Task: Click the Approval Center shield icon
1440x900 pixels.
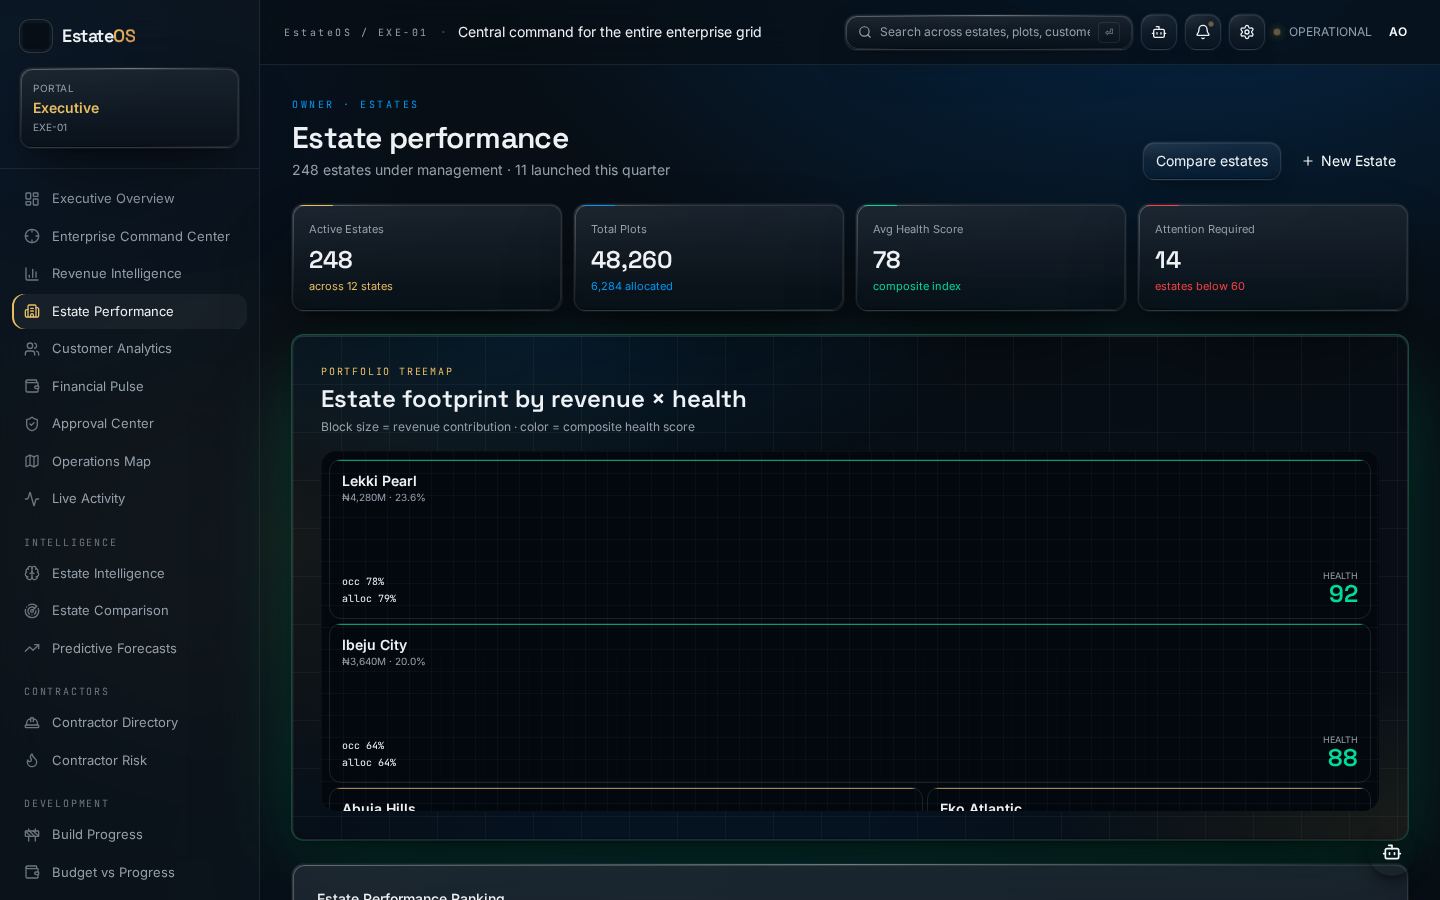Action: click(32, 424)
